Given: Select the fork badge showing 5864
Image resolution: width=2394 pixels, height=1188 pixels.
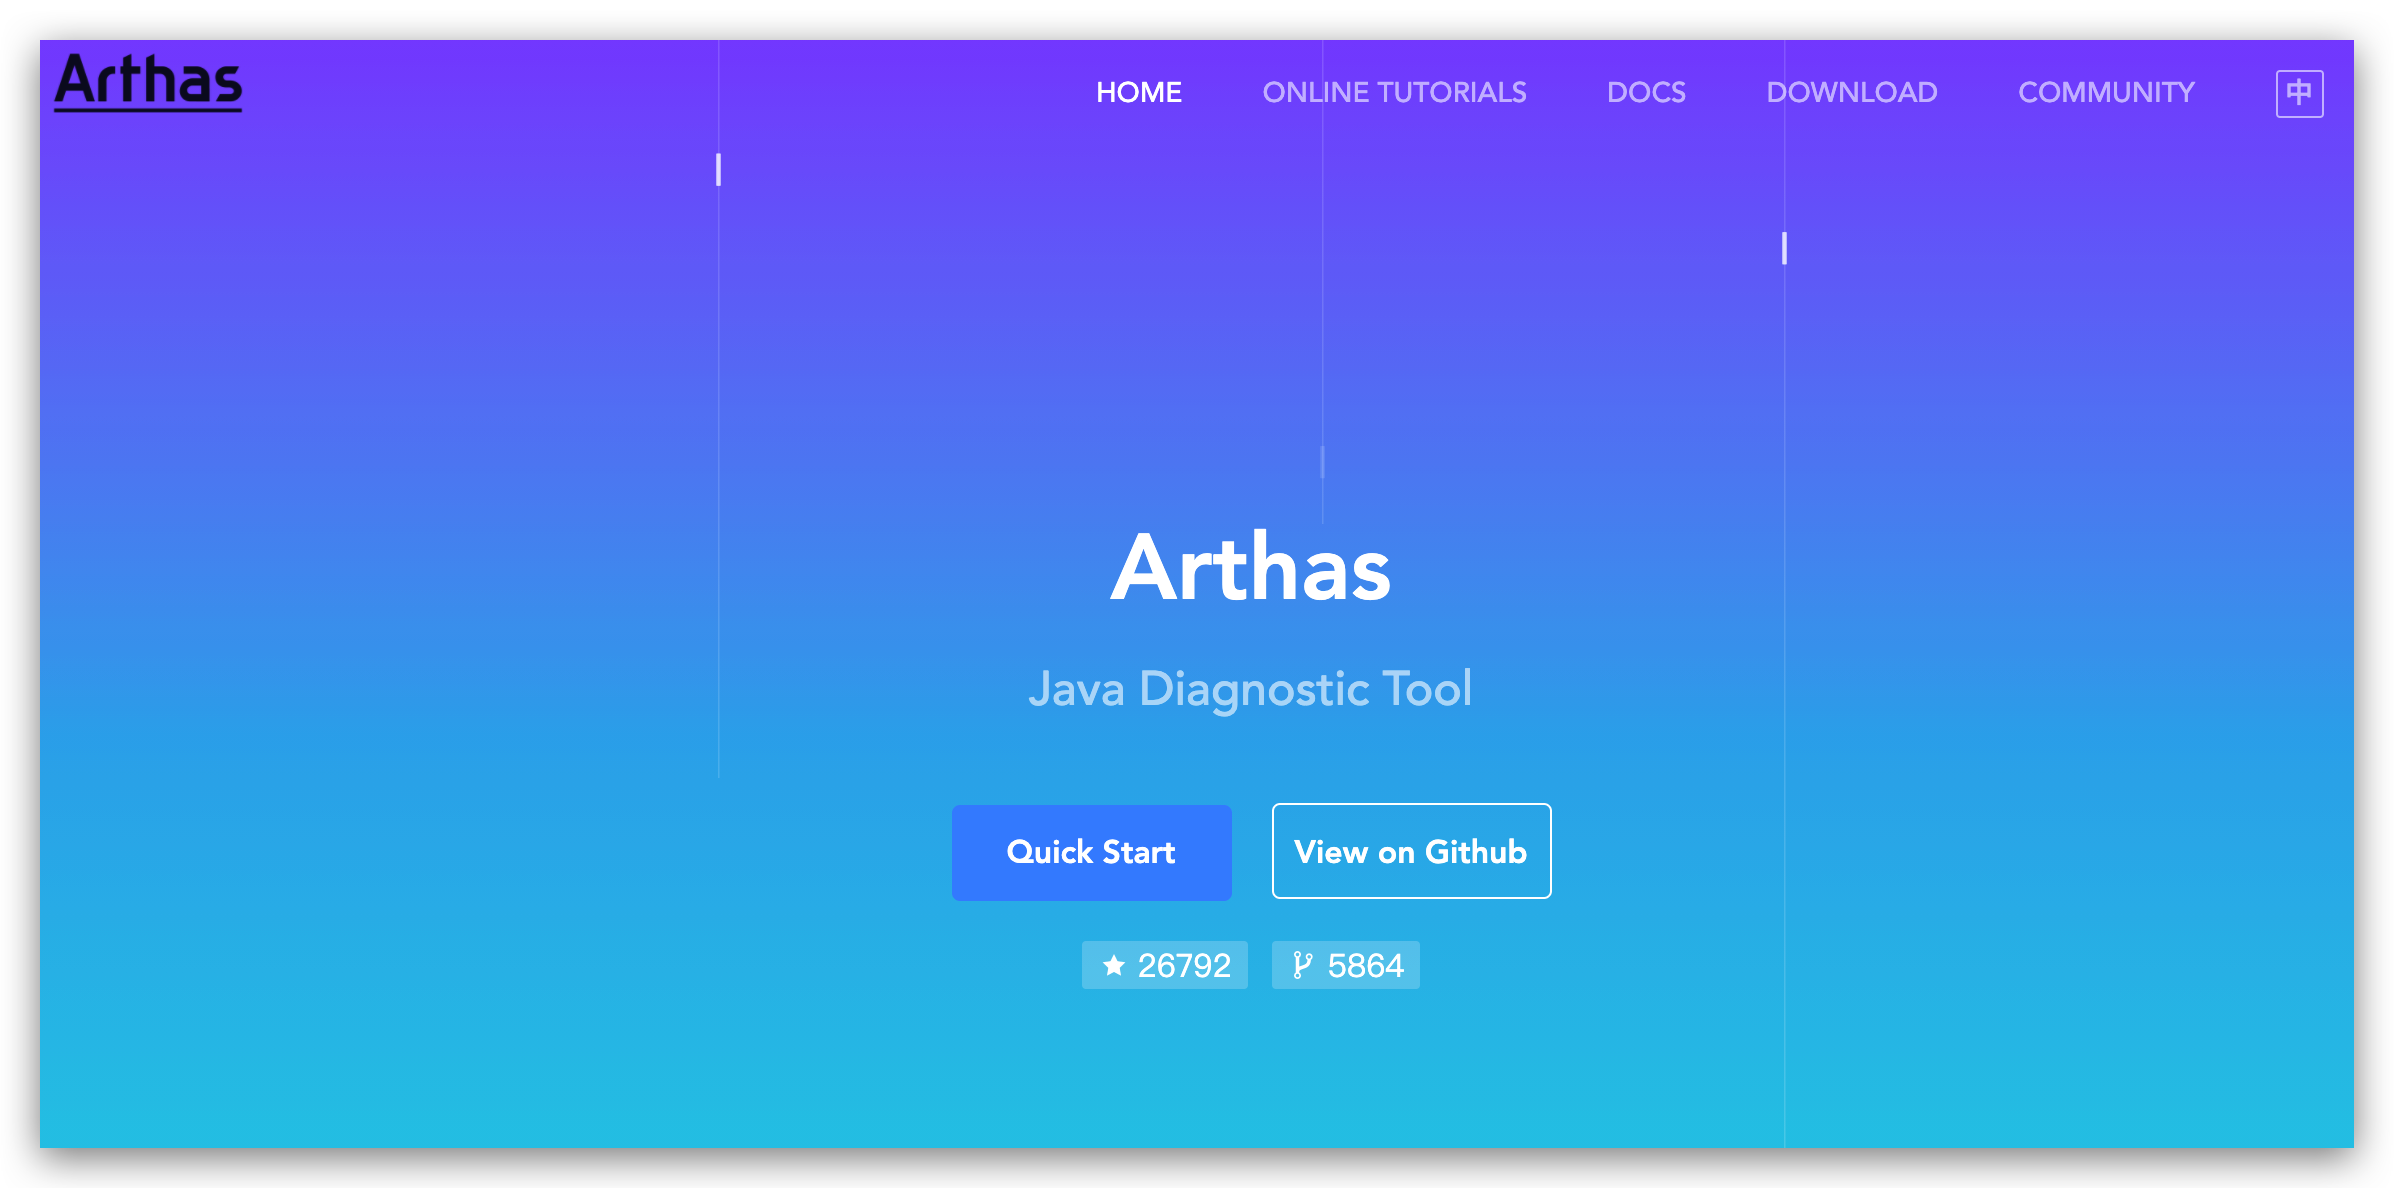Looking at the screenshot, I should (1345, 965).
